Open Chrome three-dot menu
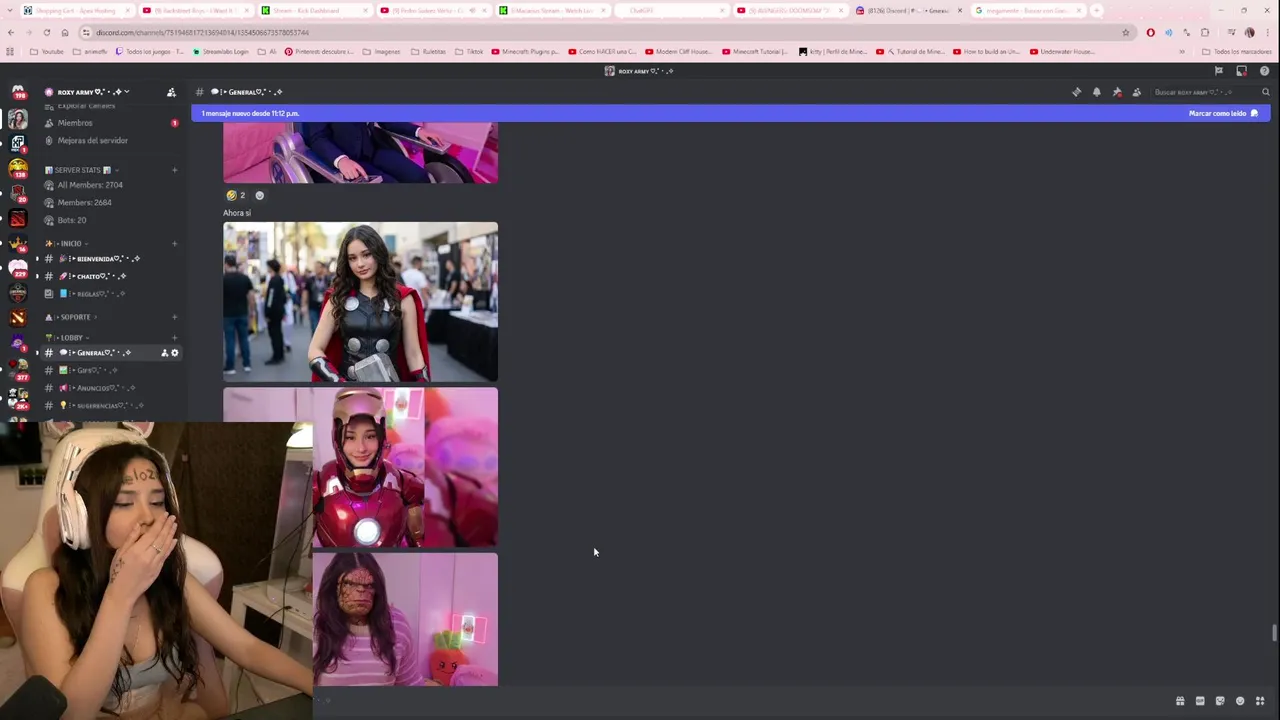This screenshot has height=720, width=1280. [x=1268, y=32]
